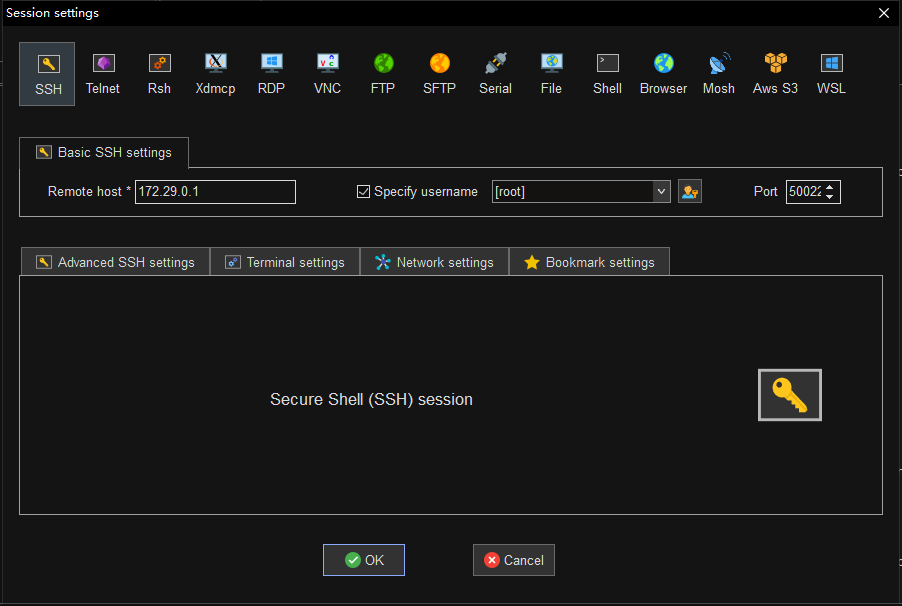Viewport: 902px width, 606px height.
Task: Click the large yellow key SSH icon
Action: 790,395
